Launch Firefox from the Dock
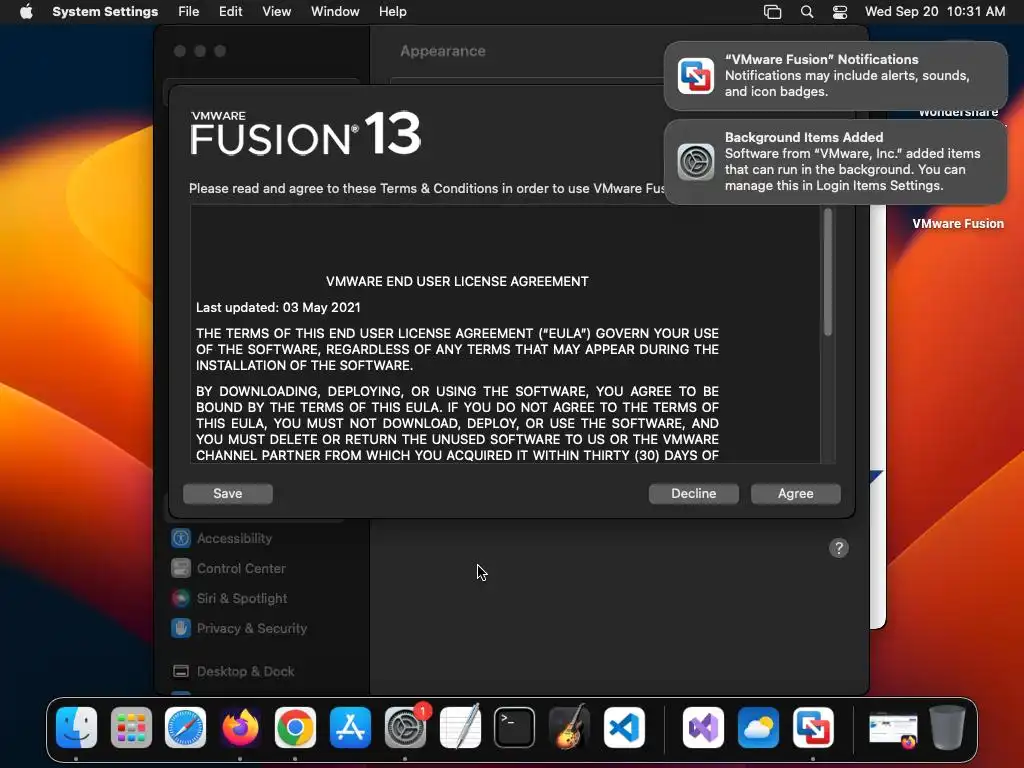Viewport: 1024px width, 768px height. 240,728
